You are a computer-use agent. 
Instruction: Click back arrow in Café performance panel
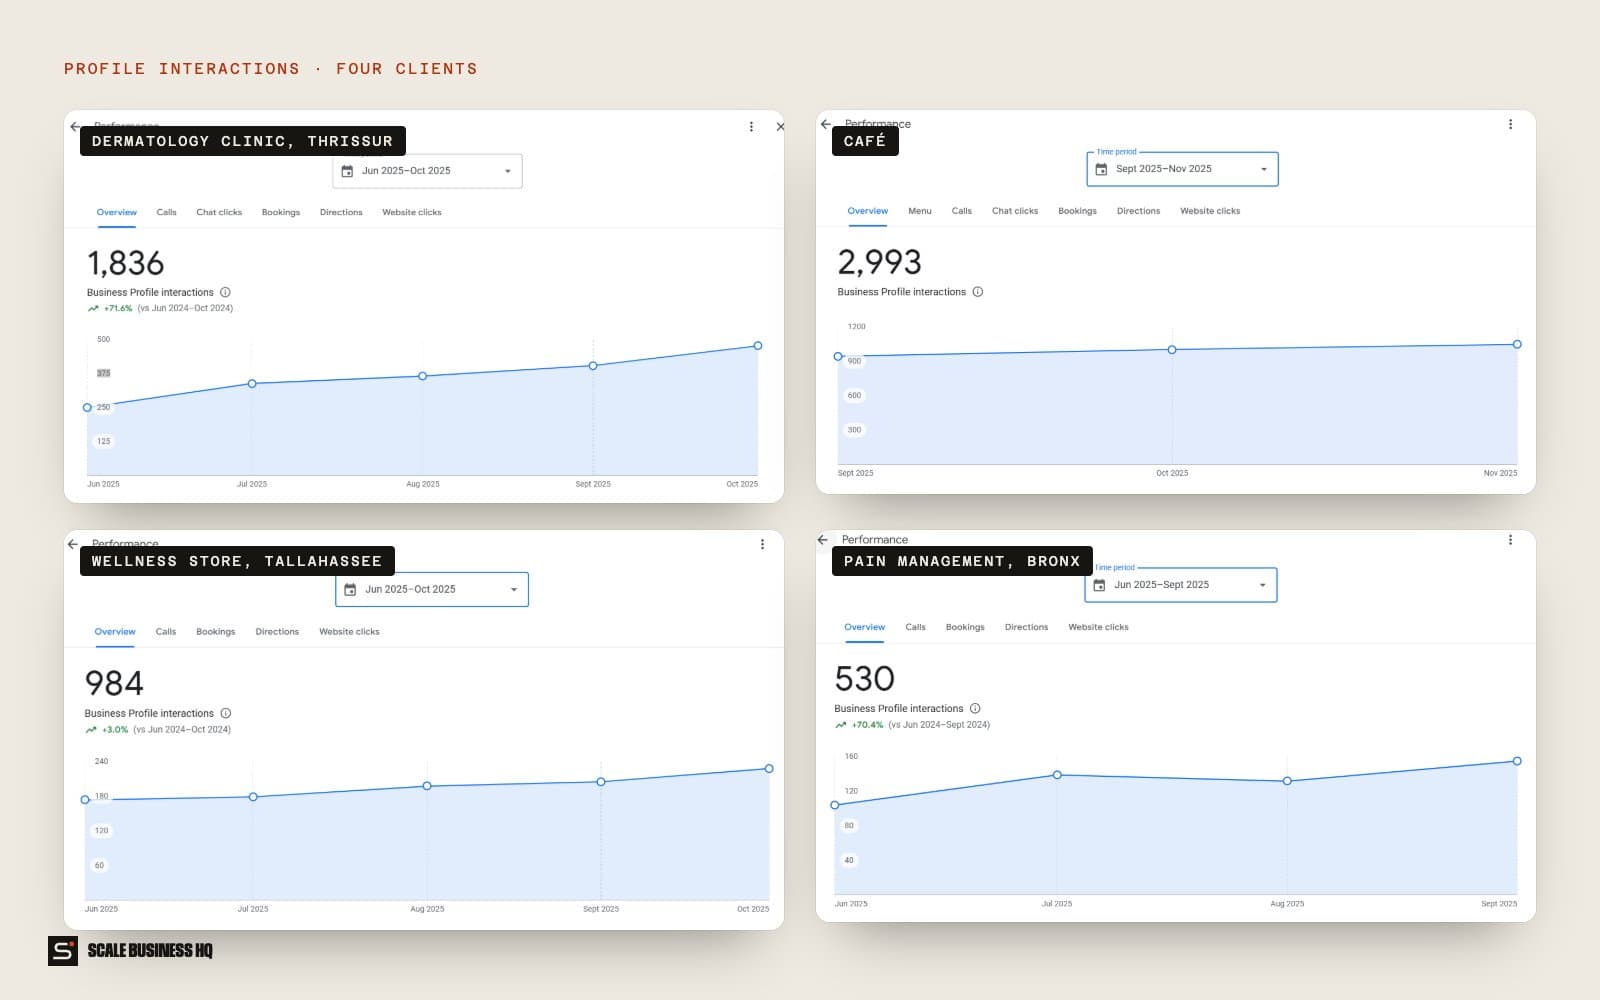pyautogui.click(x=825, y=124)
